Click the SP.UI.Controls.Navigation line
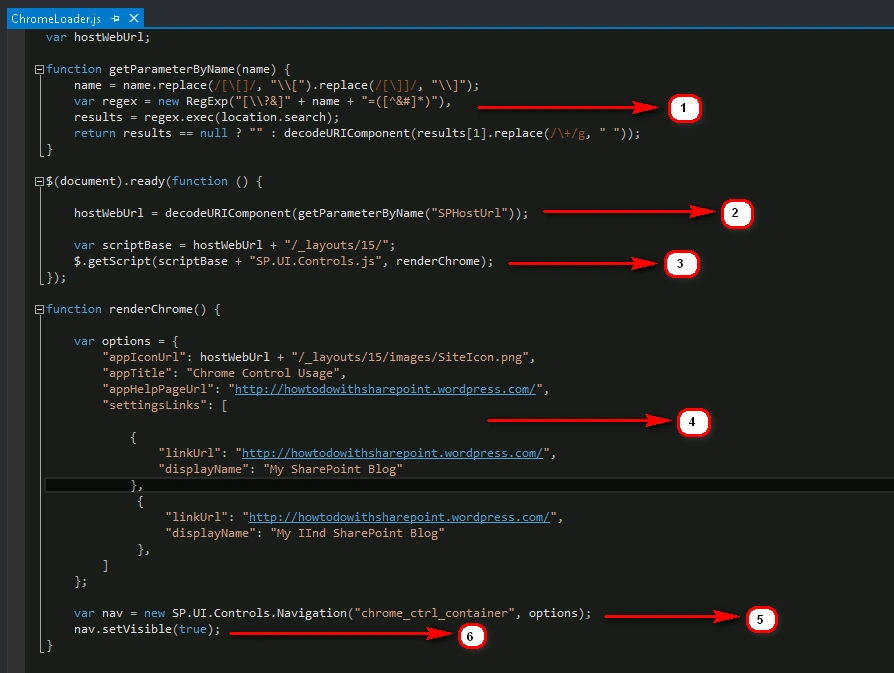Image resolution: width=894 pixels, height=673 pixels. [x=332, y=613]
